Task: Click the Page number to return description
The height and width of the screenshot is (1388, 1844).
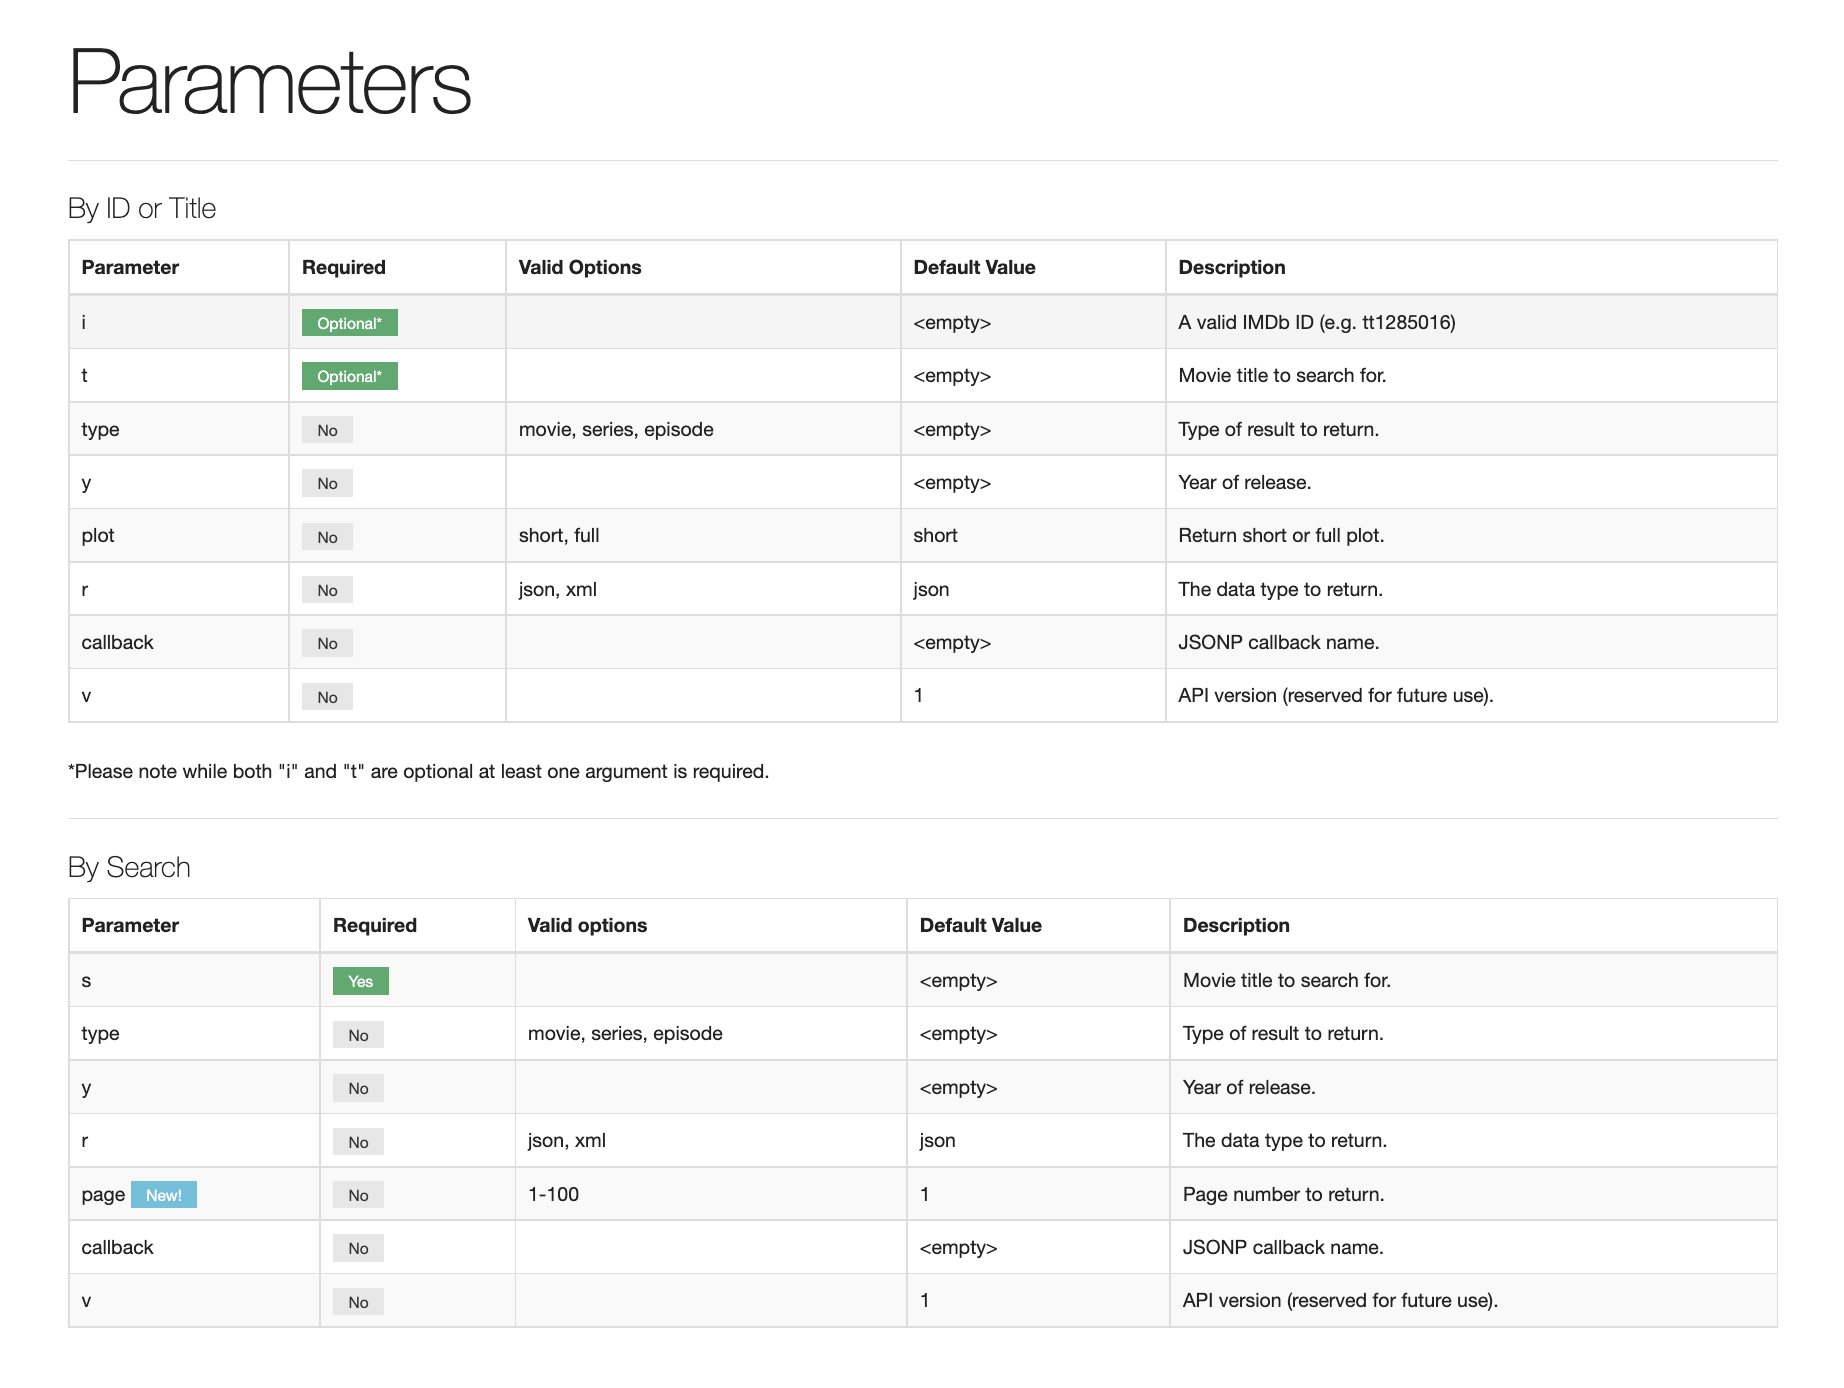Action: tap(1283, 1194)
